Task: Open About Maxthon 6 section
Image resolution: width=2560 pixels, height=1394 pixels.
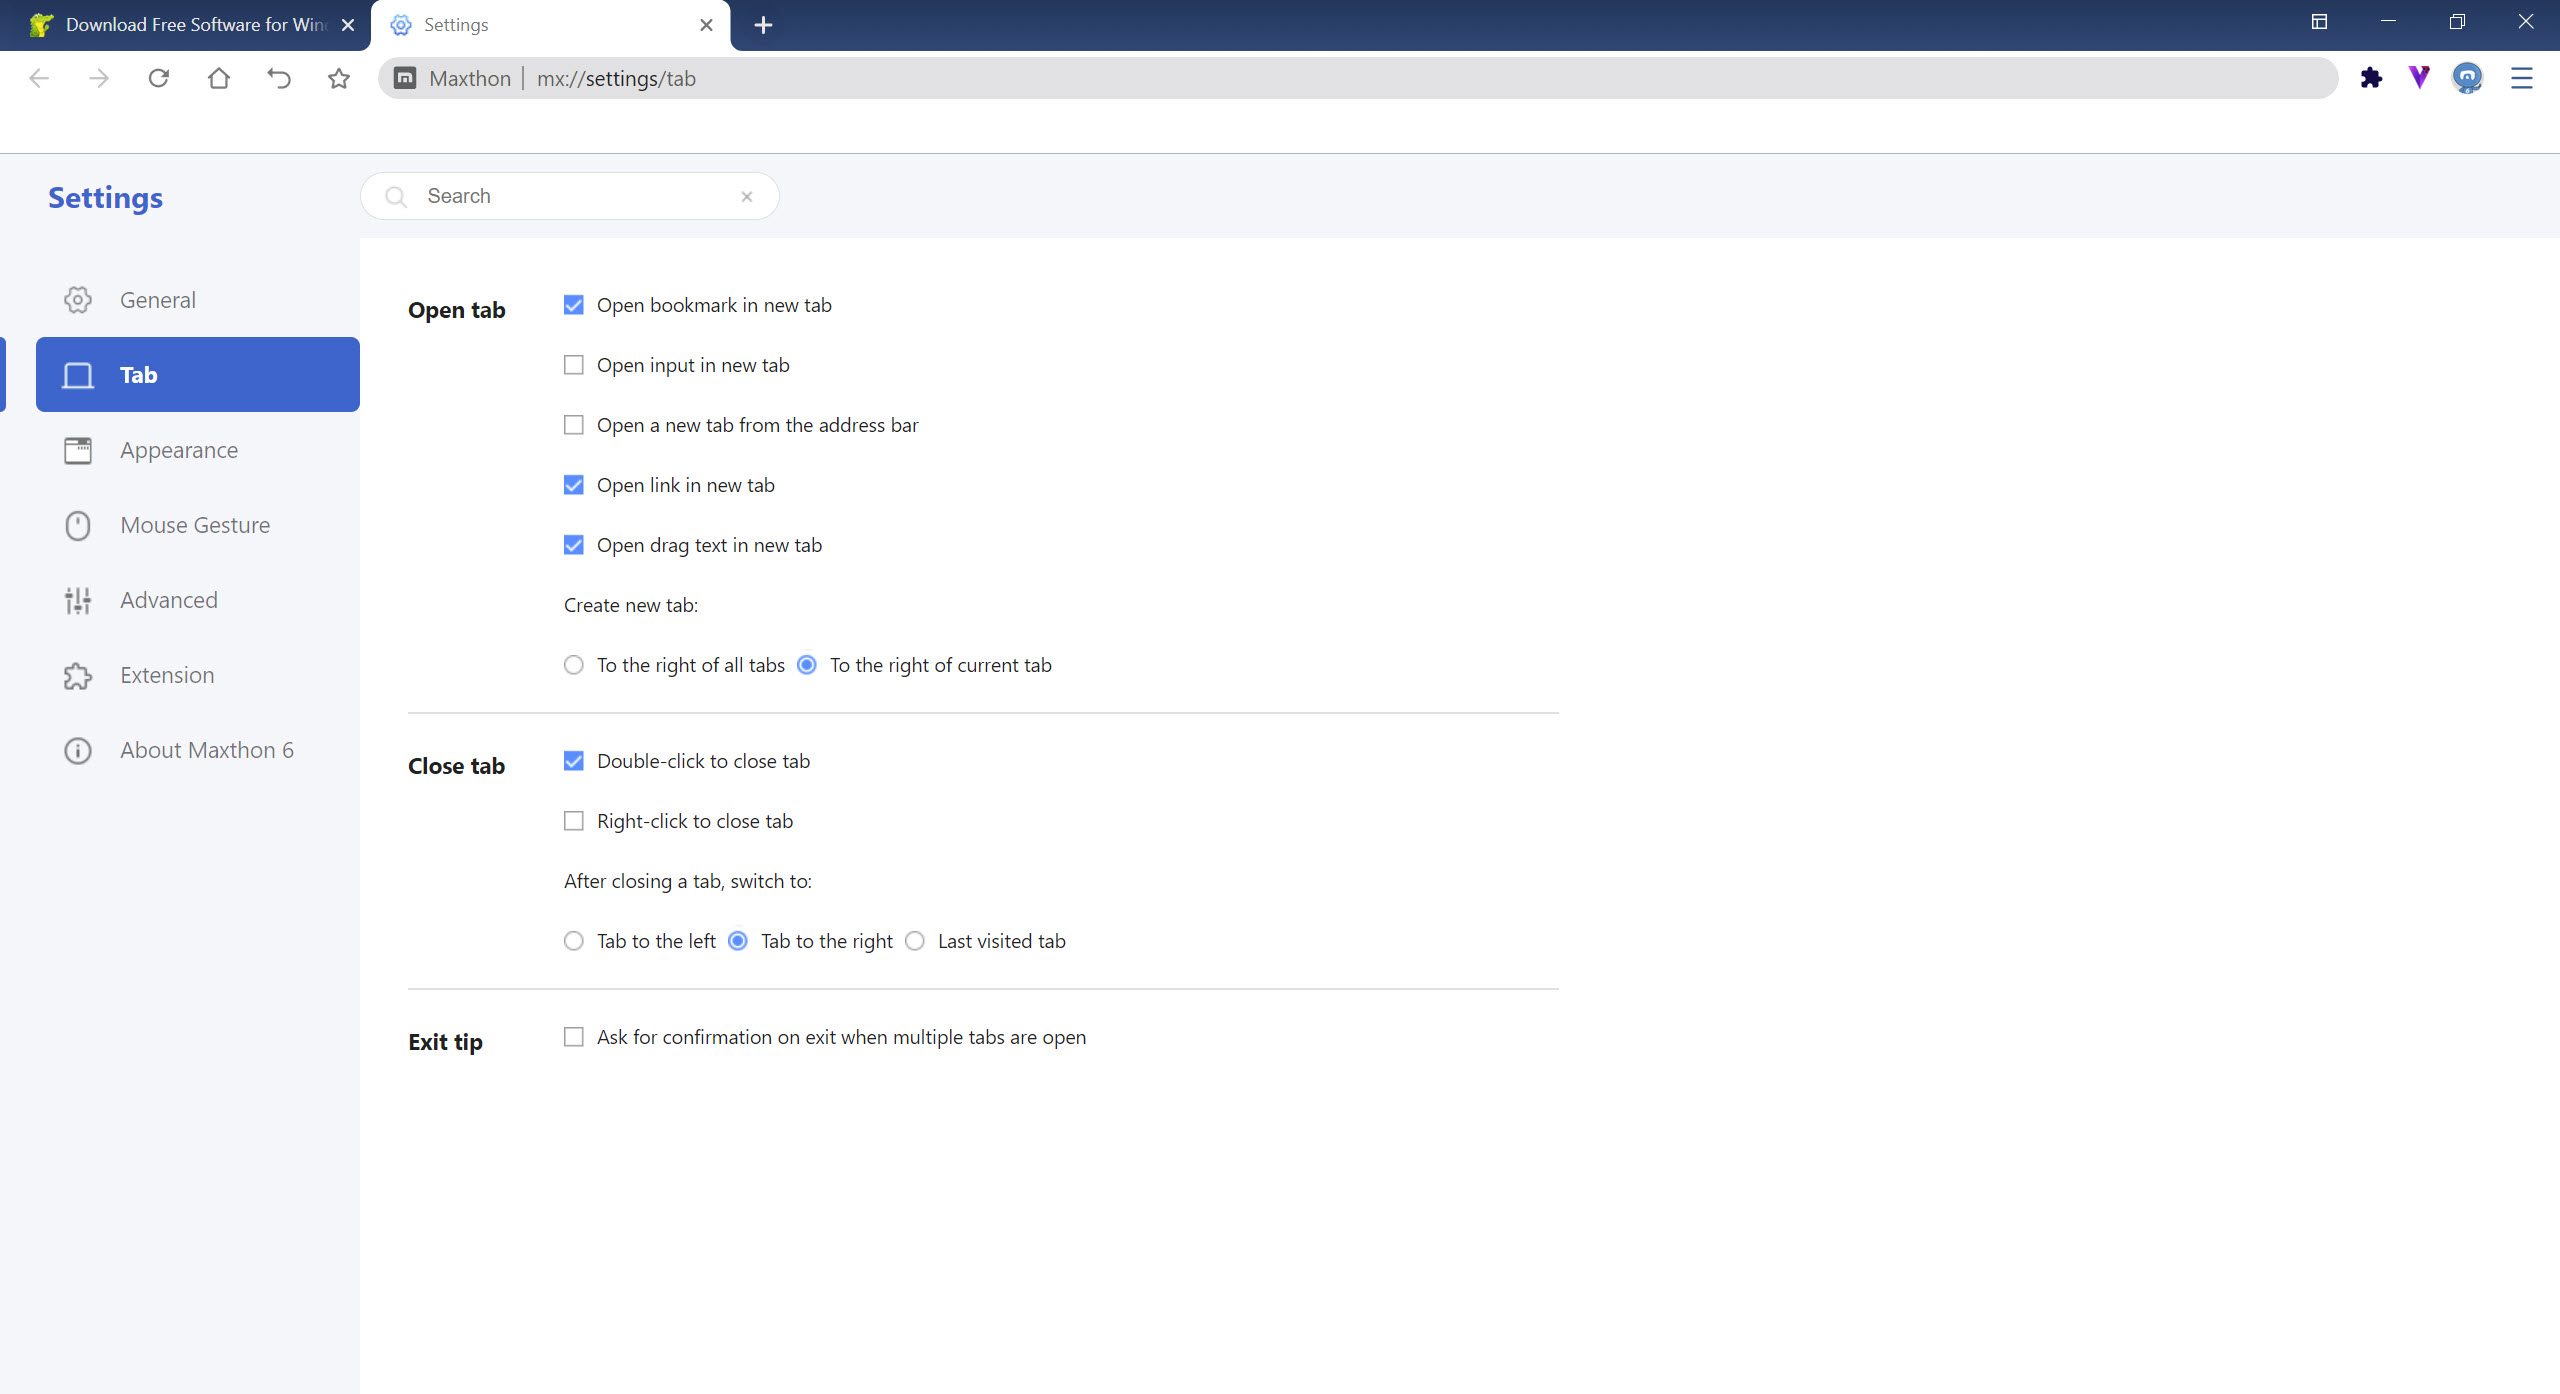Action: pyautogui.click(x=198, y=750)
